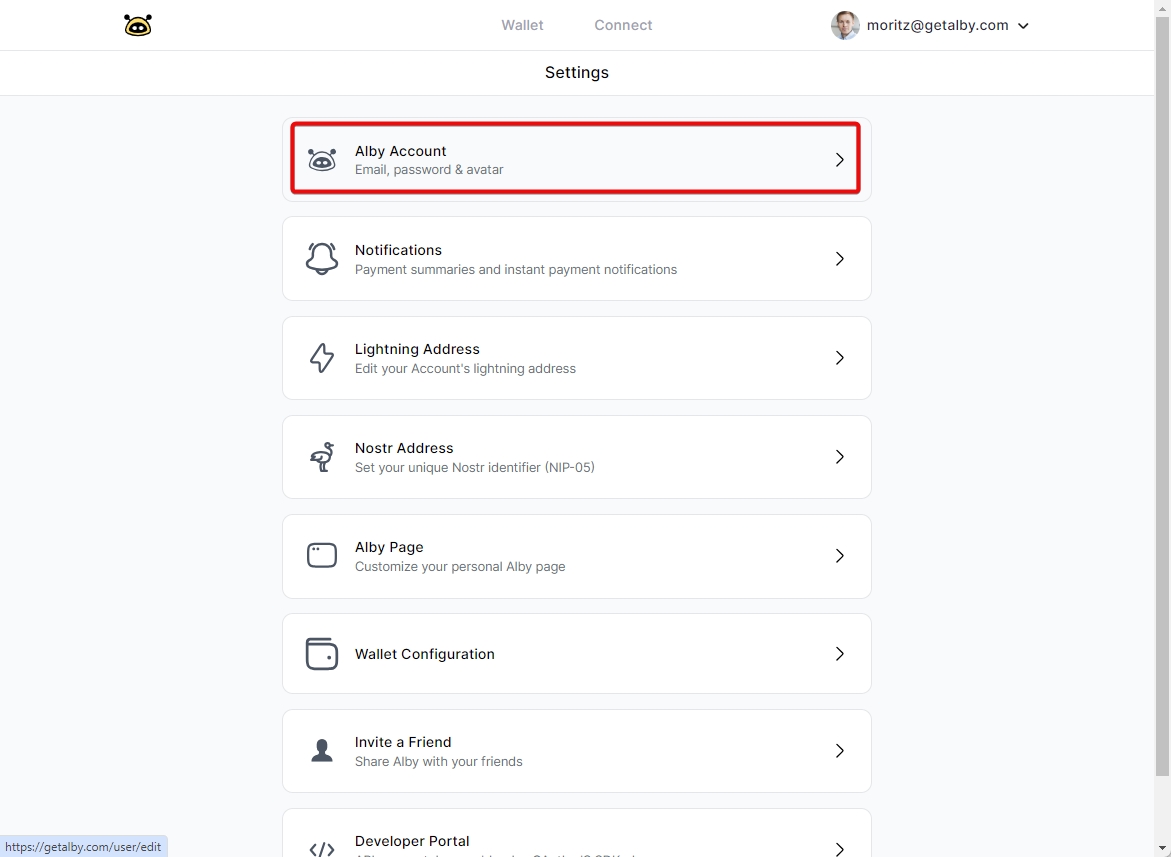Expand Notifications using its right chevron
Viewport: 1171px width, 857px height.
click(839, 259)
